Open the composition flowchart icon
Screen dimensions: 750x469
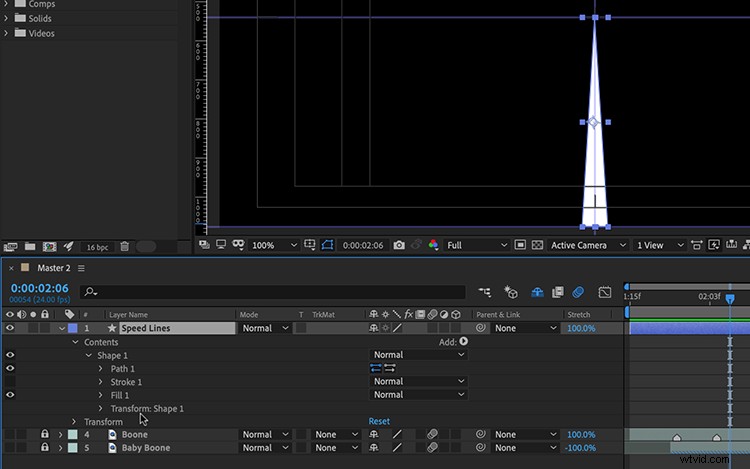coord(484,292)
